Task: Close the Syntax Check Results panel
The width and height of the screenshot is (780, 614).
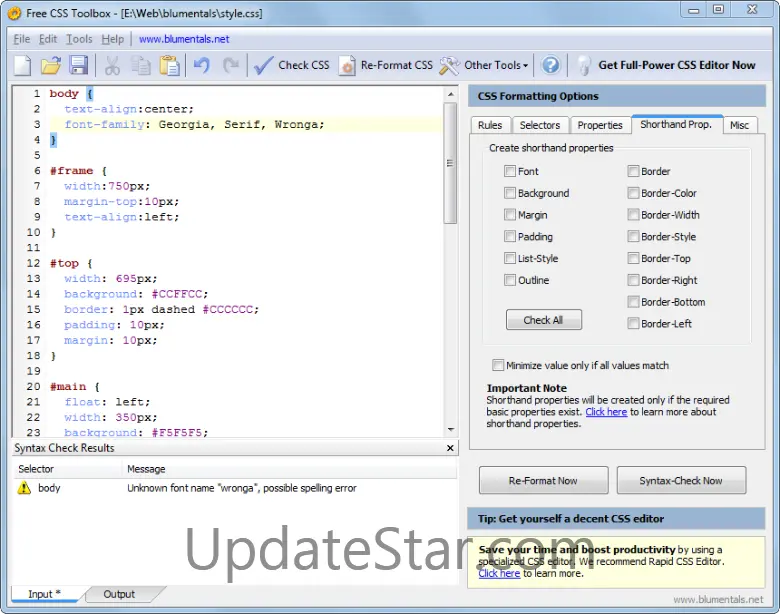Action: click(450, 448)
